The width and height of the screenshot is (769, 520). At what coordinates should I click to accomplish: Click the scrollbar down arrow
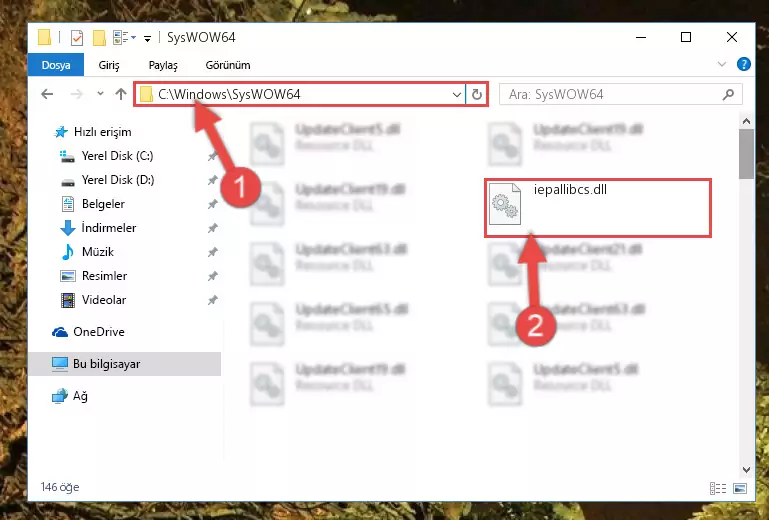point(746,470)
